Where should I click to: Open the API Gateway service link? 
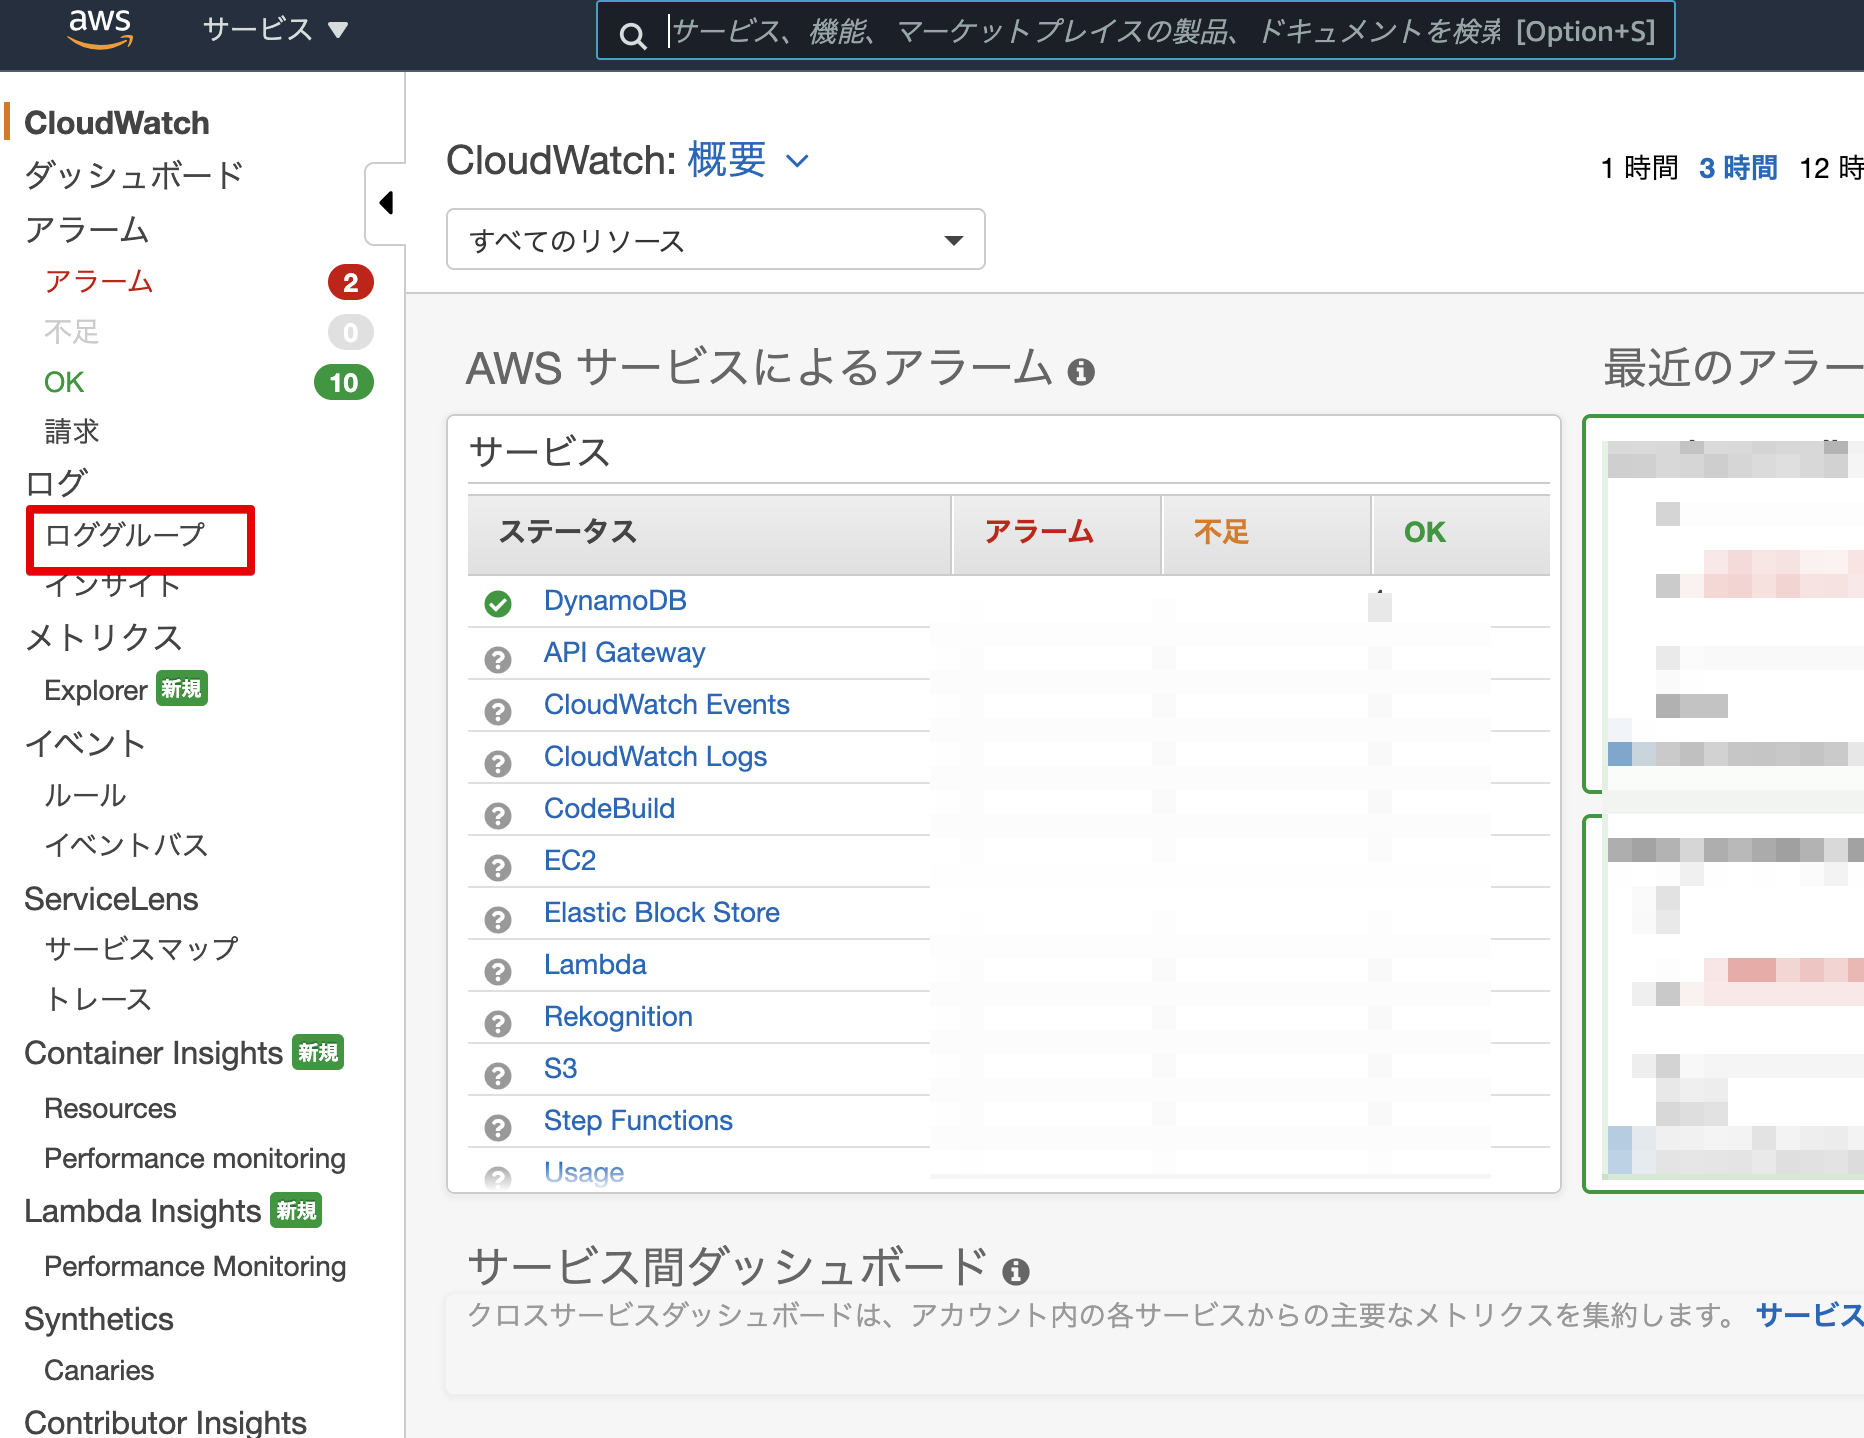click(x=625, y=652)
